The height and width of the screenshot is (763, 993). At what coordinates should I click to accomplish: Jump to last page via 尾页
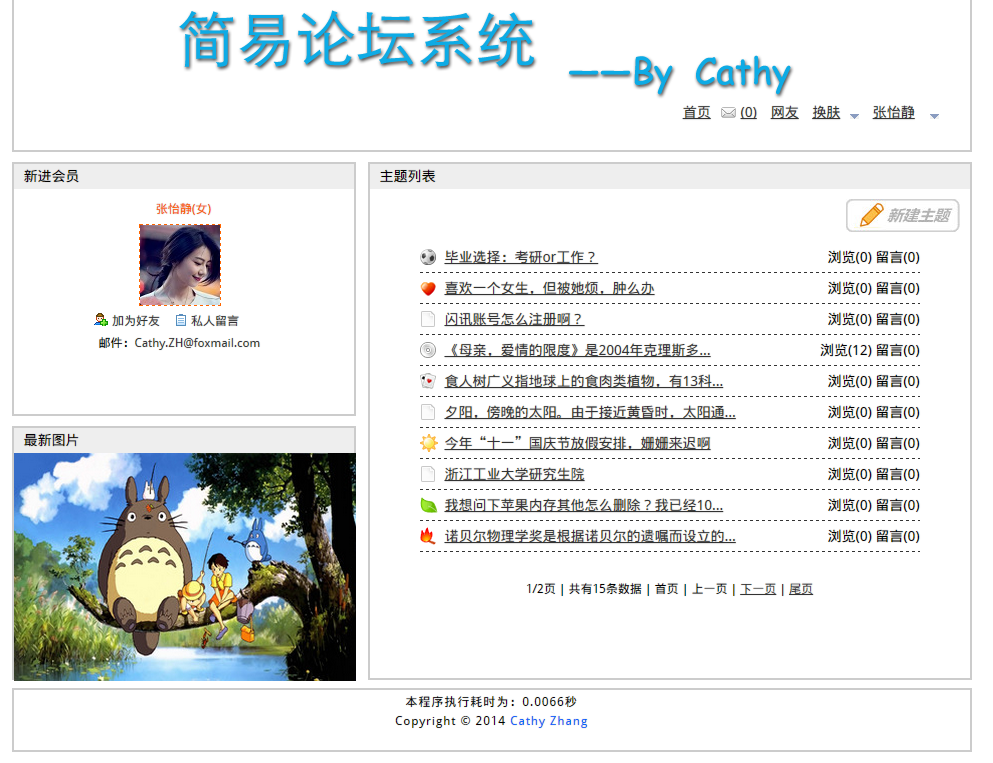pos(800,589)
